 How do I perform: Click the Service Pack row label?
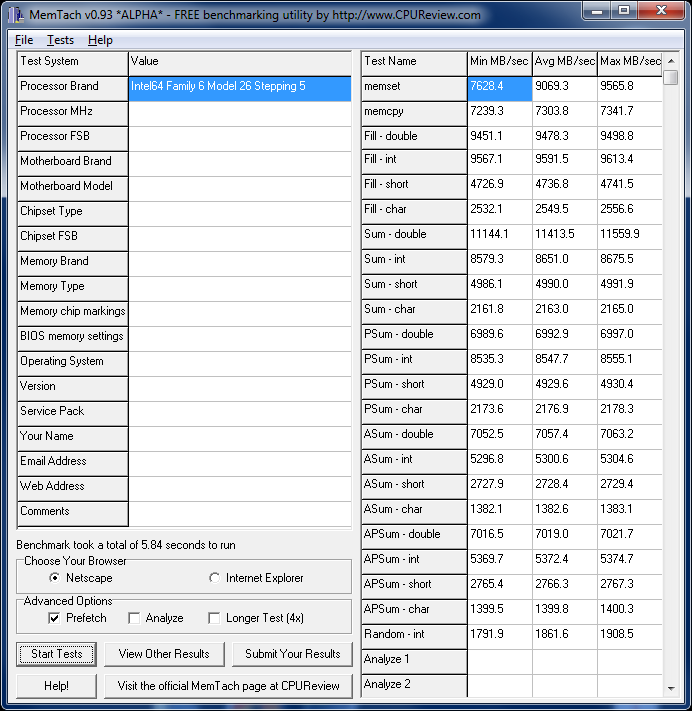coord(73,414)
